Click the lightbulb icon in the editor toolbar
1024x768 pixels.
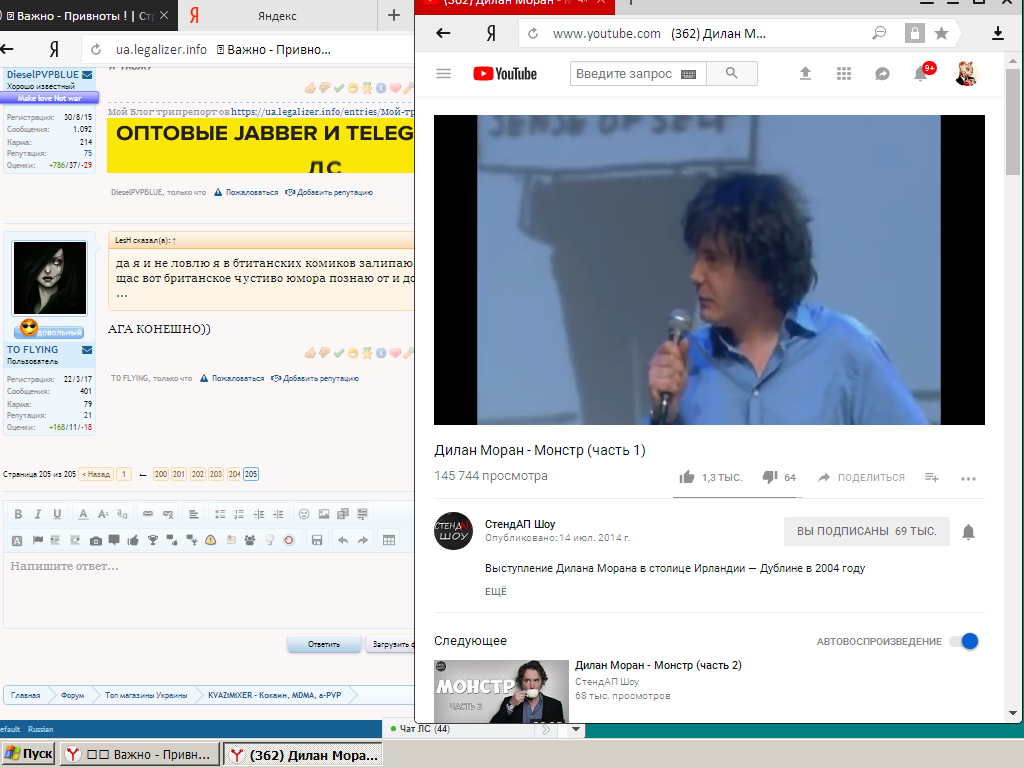(x=269, y=540)
